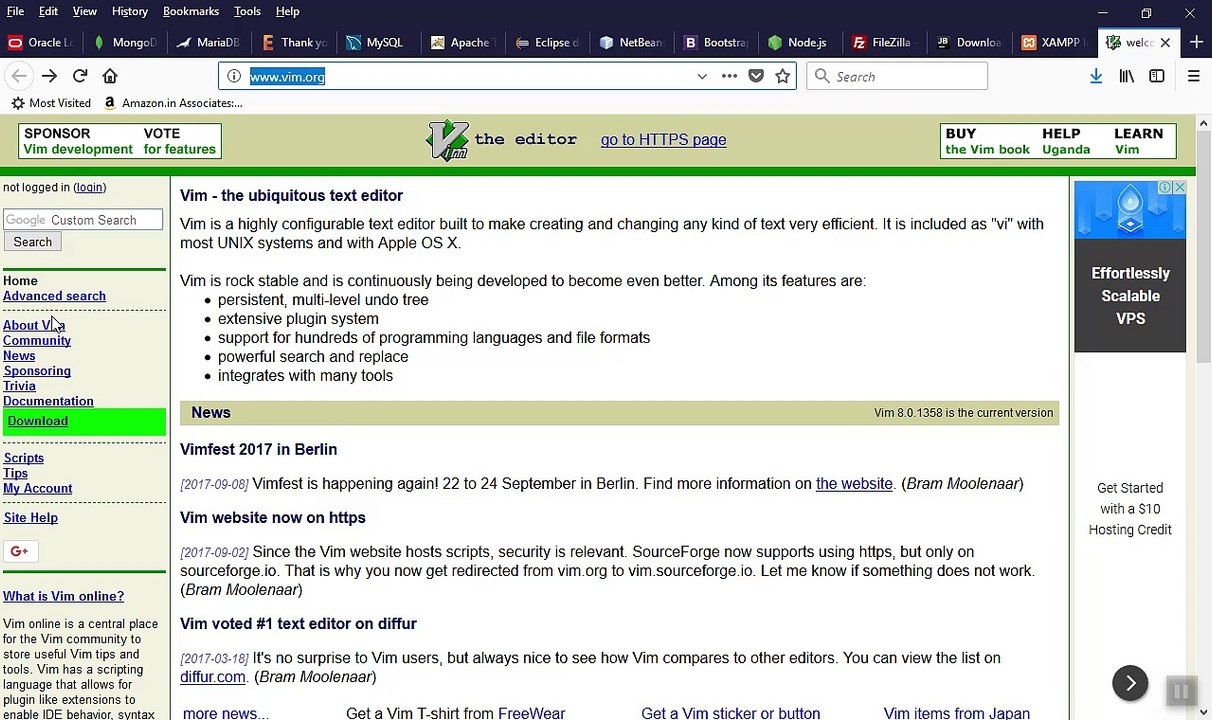This screenshot has width=1212, height=720.
Task: Click the browser Forward arrow
Action: coord(49,76)
